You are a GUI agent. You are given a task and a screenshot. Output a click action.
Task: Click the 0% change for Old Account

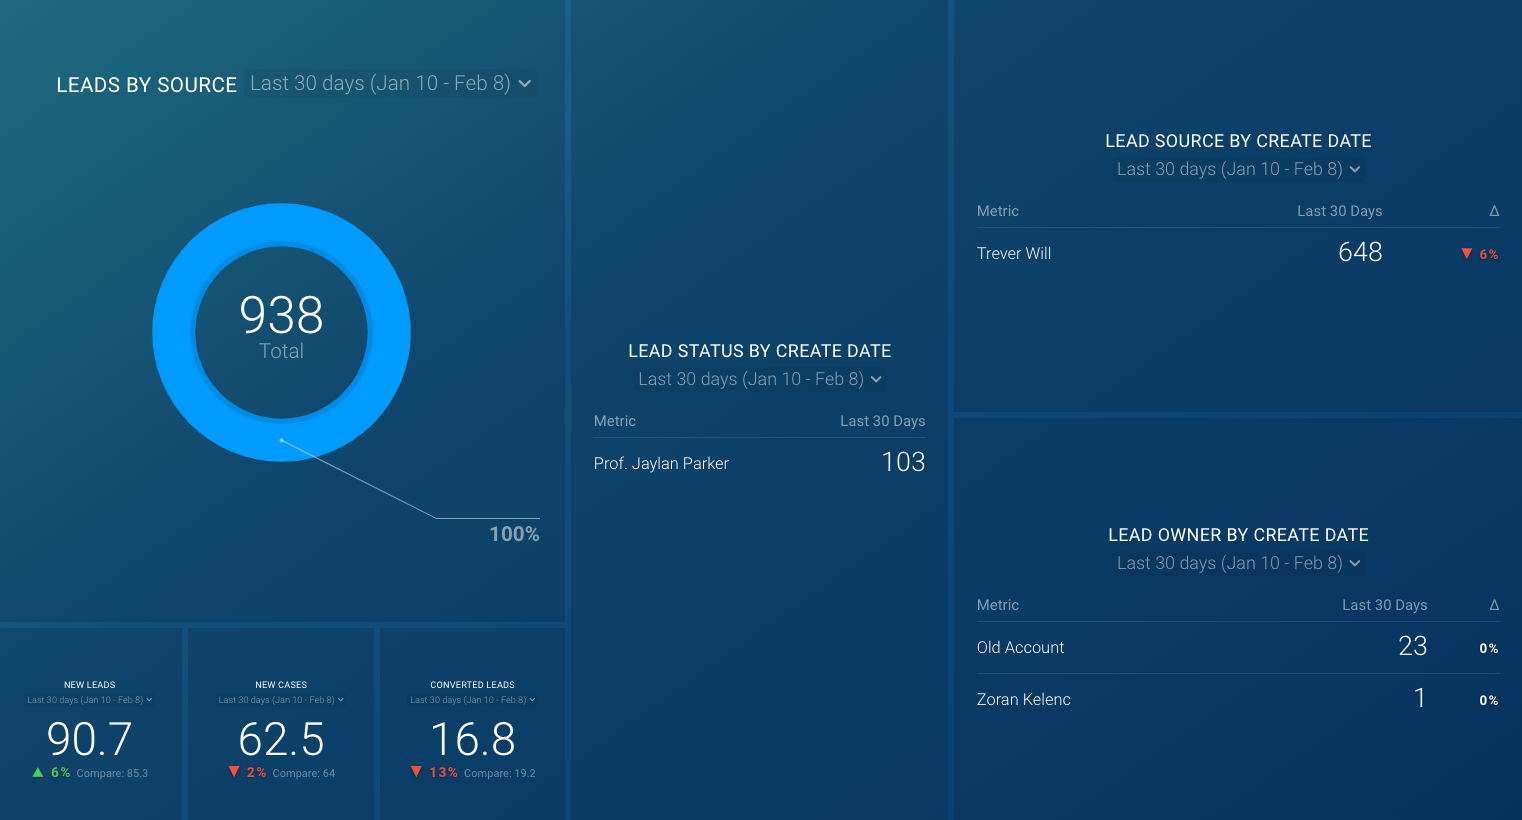1488,649
